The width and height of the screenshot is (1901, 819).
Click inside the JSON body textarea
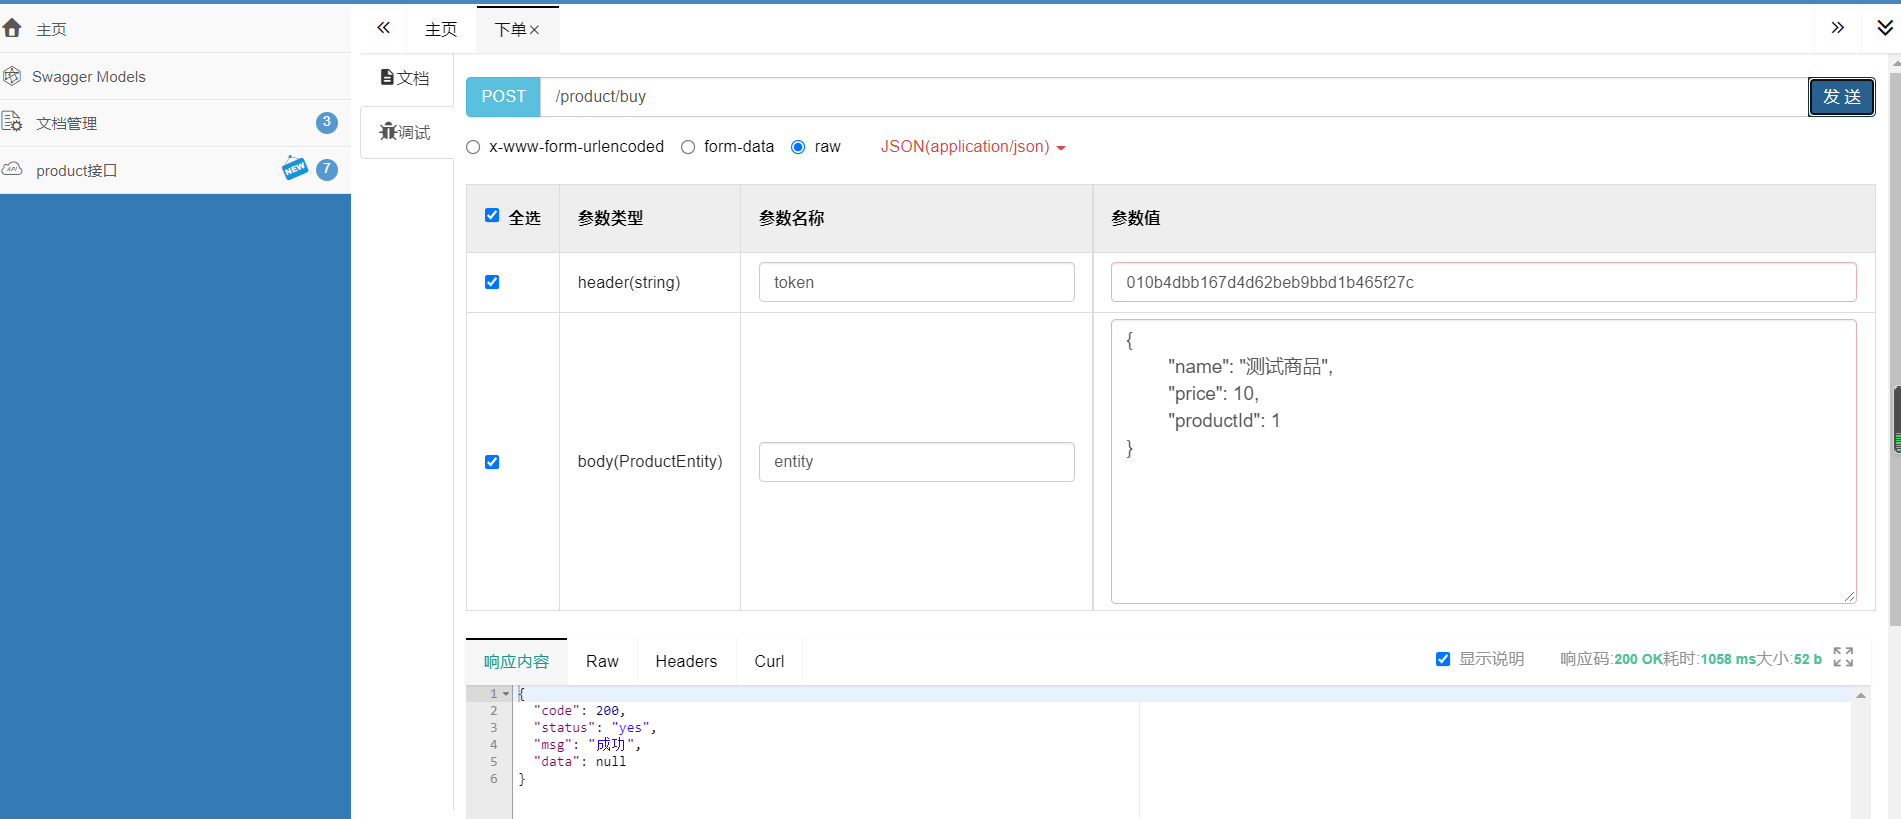pos(1483,461)
